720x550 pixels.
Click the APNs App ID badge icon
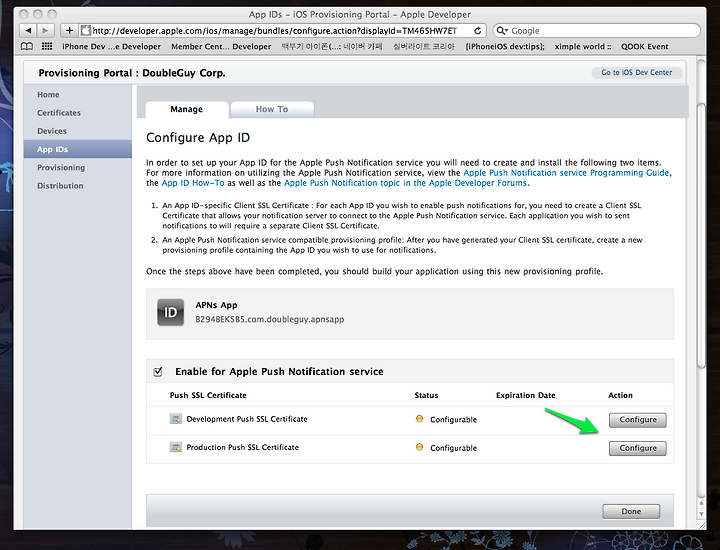coord(170,312)
